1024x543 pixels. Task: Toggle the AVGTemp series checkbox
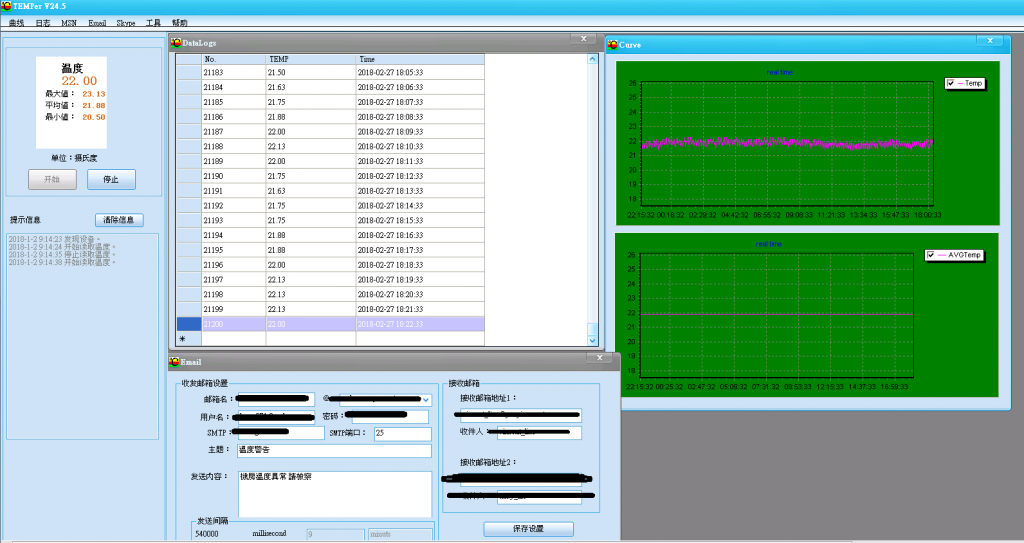coord(931,255)
